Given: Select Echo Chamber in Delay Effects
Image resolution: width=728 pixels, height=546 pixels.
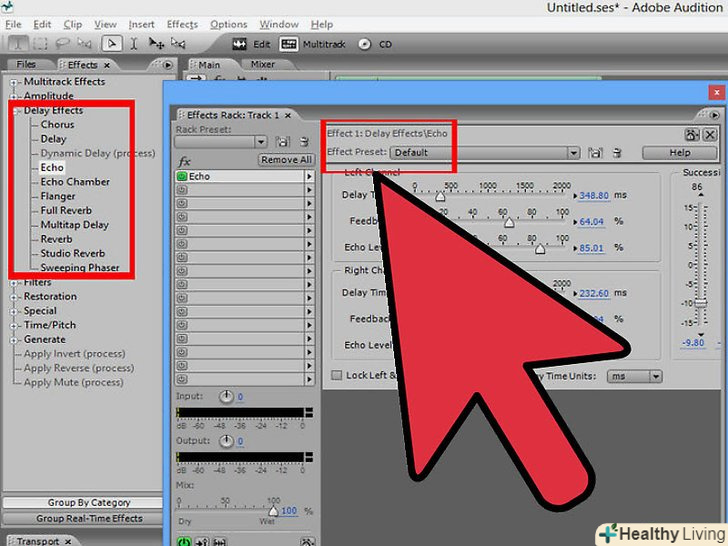Looking at the screenshot, I should click(75, 182).
